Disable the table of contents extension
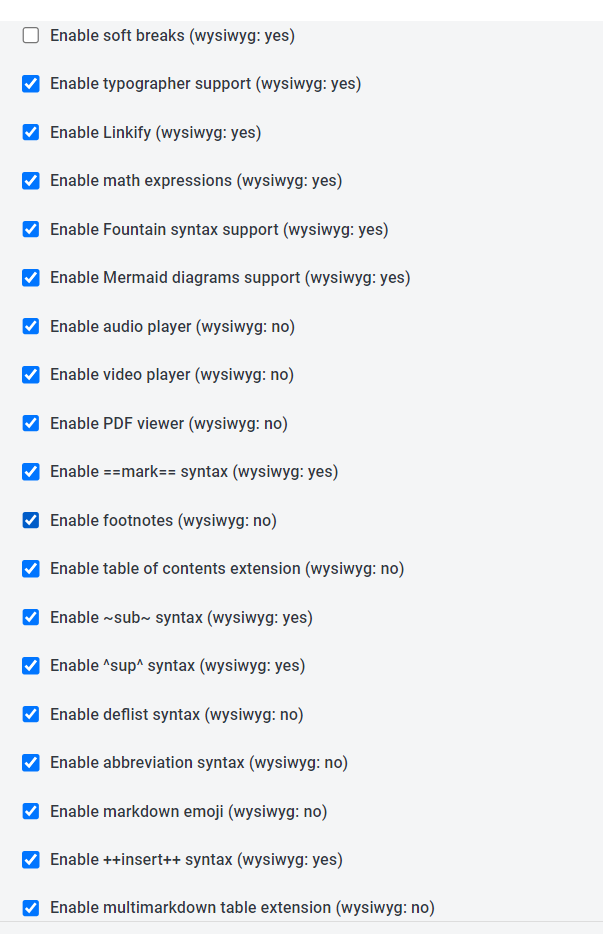The width and height of the screenshot is (603, 934). pos(31,568)
